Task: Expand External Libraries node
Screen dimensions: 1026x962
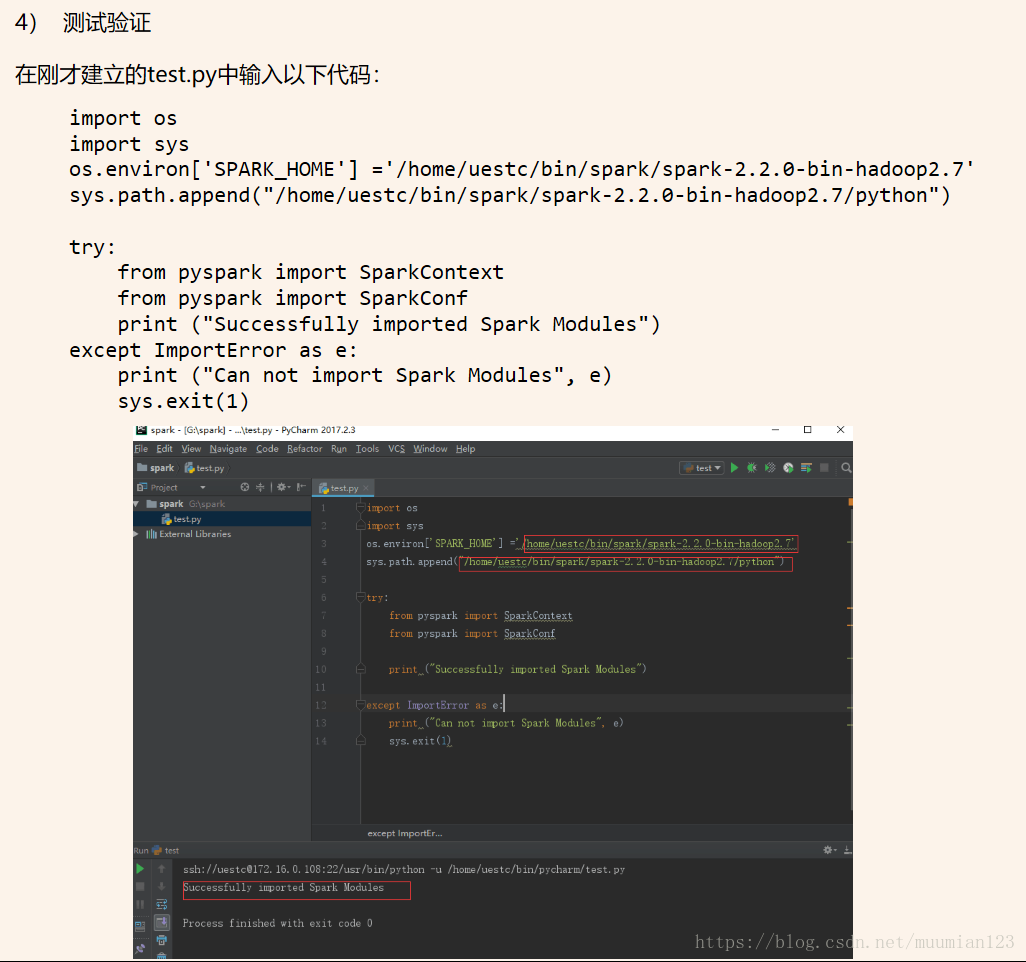Action: 136,534
